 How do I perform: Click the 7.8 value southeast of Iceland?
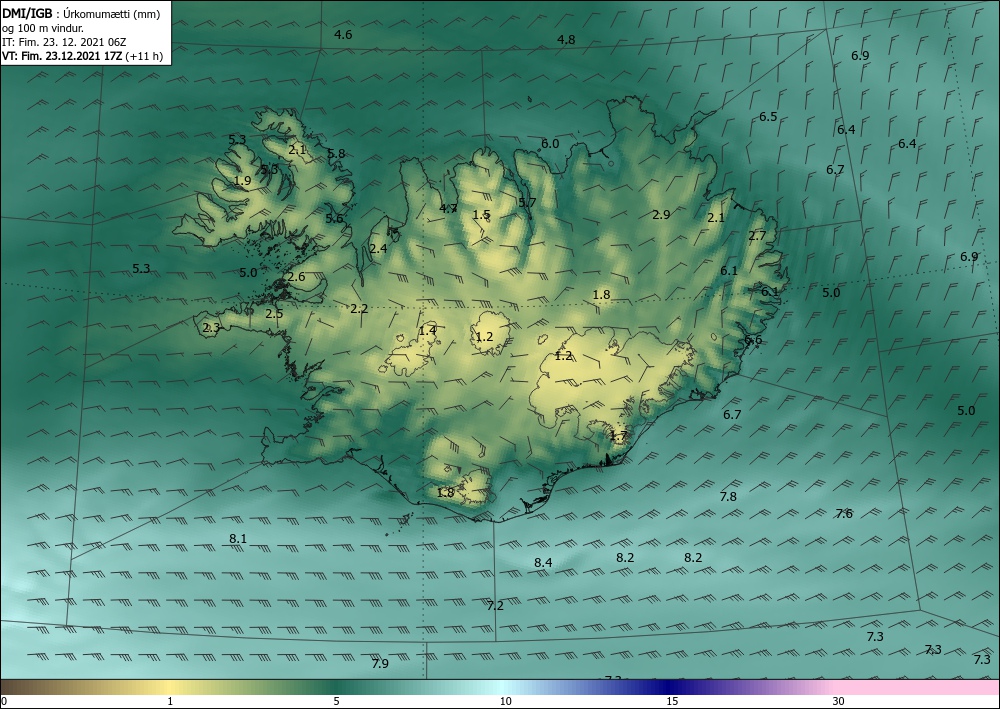pos(728,497)
